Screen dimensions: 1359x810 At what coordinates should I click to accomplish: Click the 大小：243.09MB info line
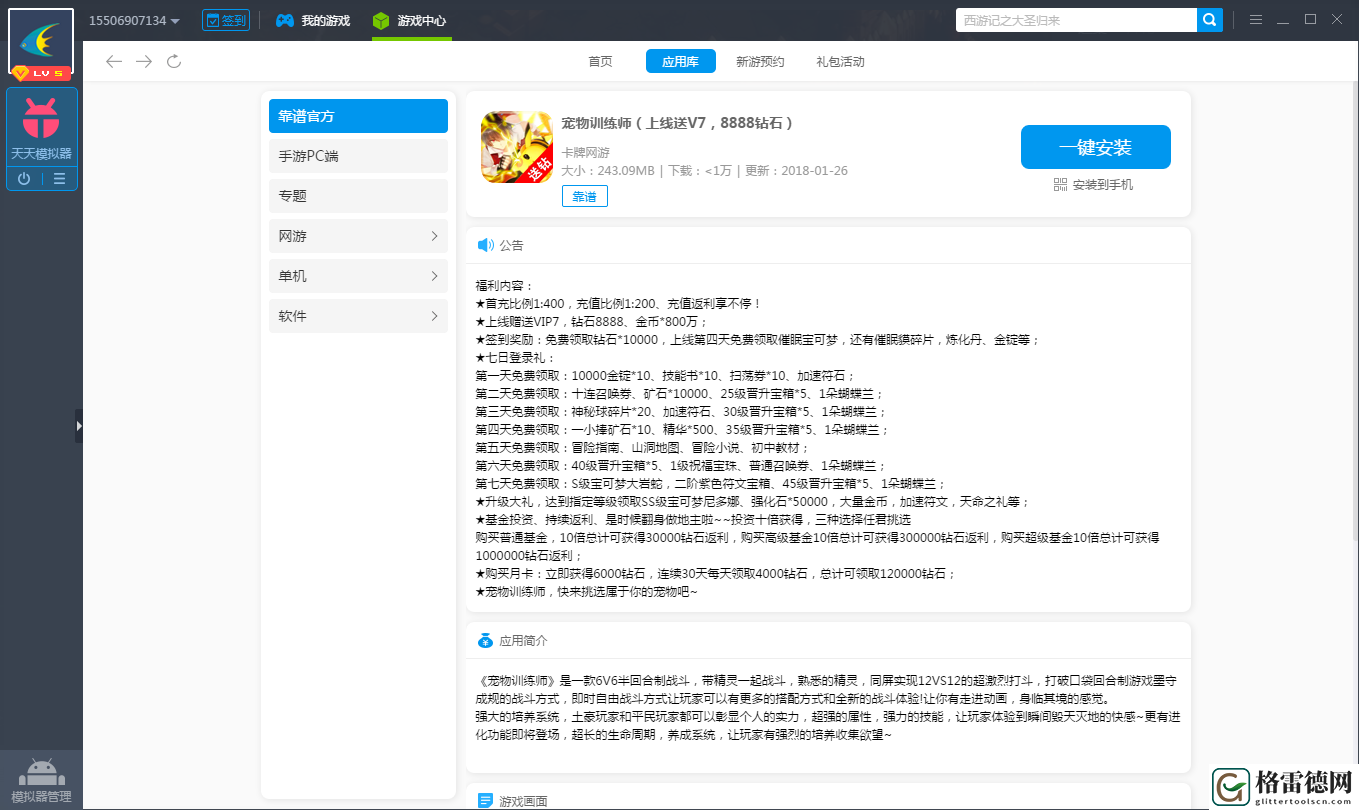(608, 171)
